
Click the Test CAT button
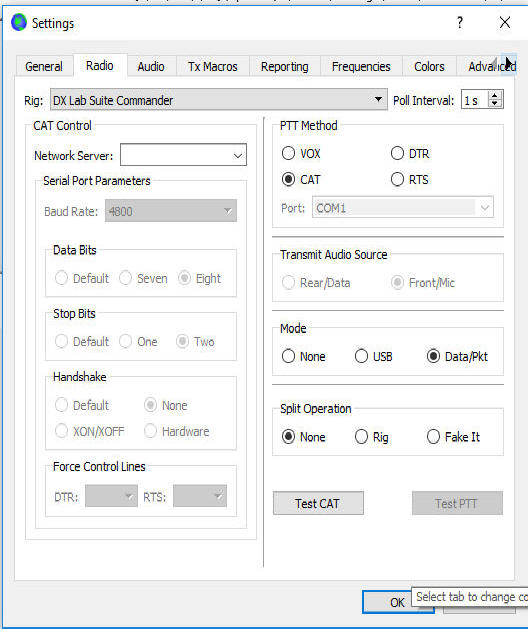tap(318, 503)
